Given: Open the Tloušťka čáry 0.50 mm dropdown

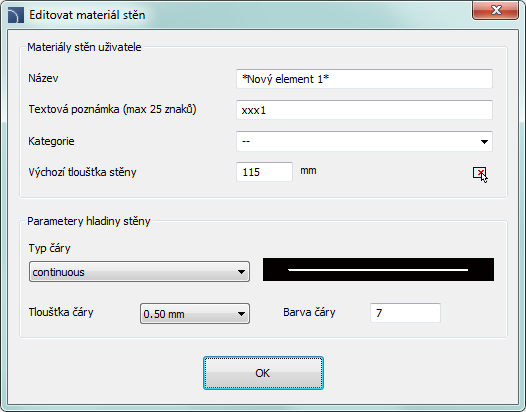Looking at the screenshot, I should tap(195, 314).
